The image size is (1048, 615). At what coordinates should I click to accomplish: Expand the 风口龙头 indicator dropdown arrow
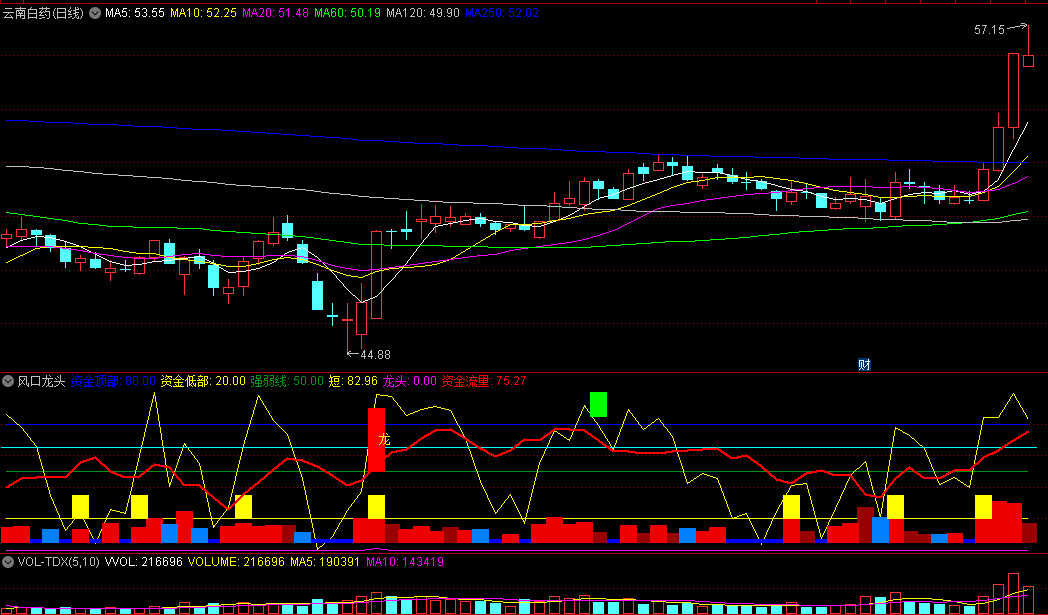tap(8, 382)
